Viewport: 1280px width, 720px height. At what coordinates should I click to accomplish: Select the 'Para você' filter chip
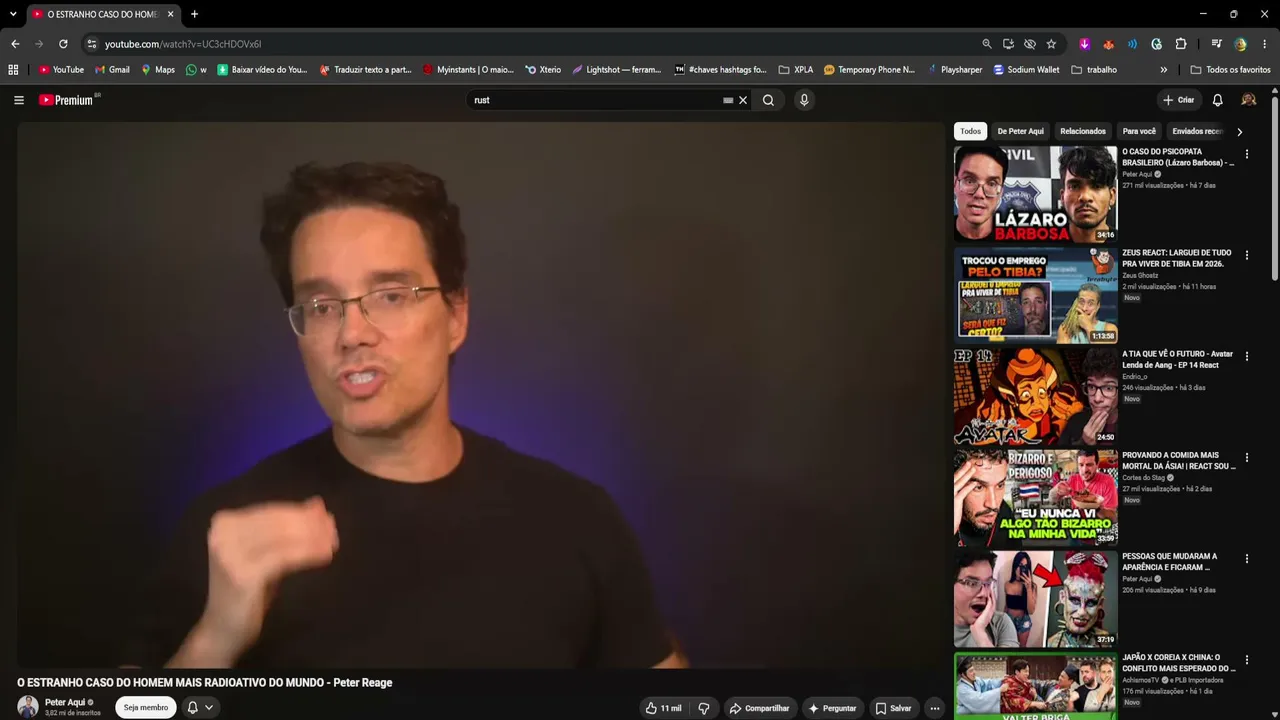pos(1139,131)
